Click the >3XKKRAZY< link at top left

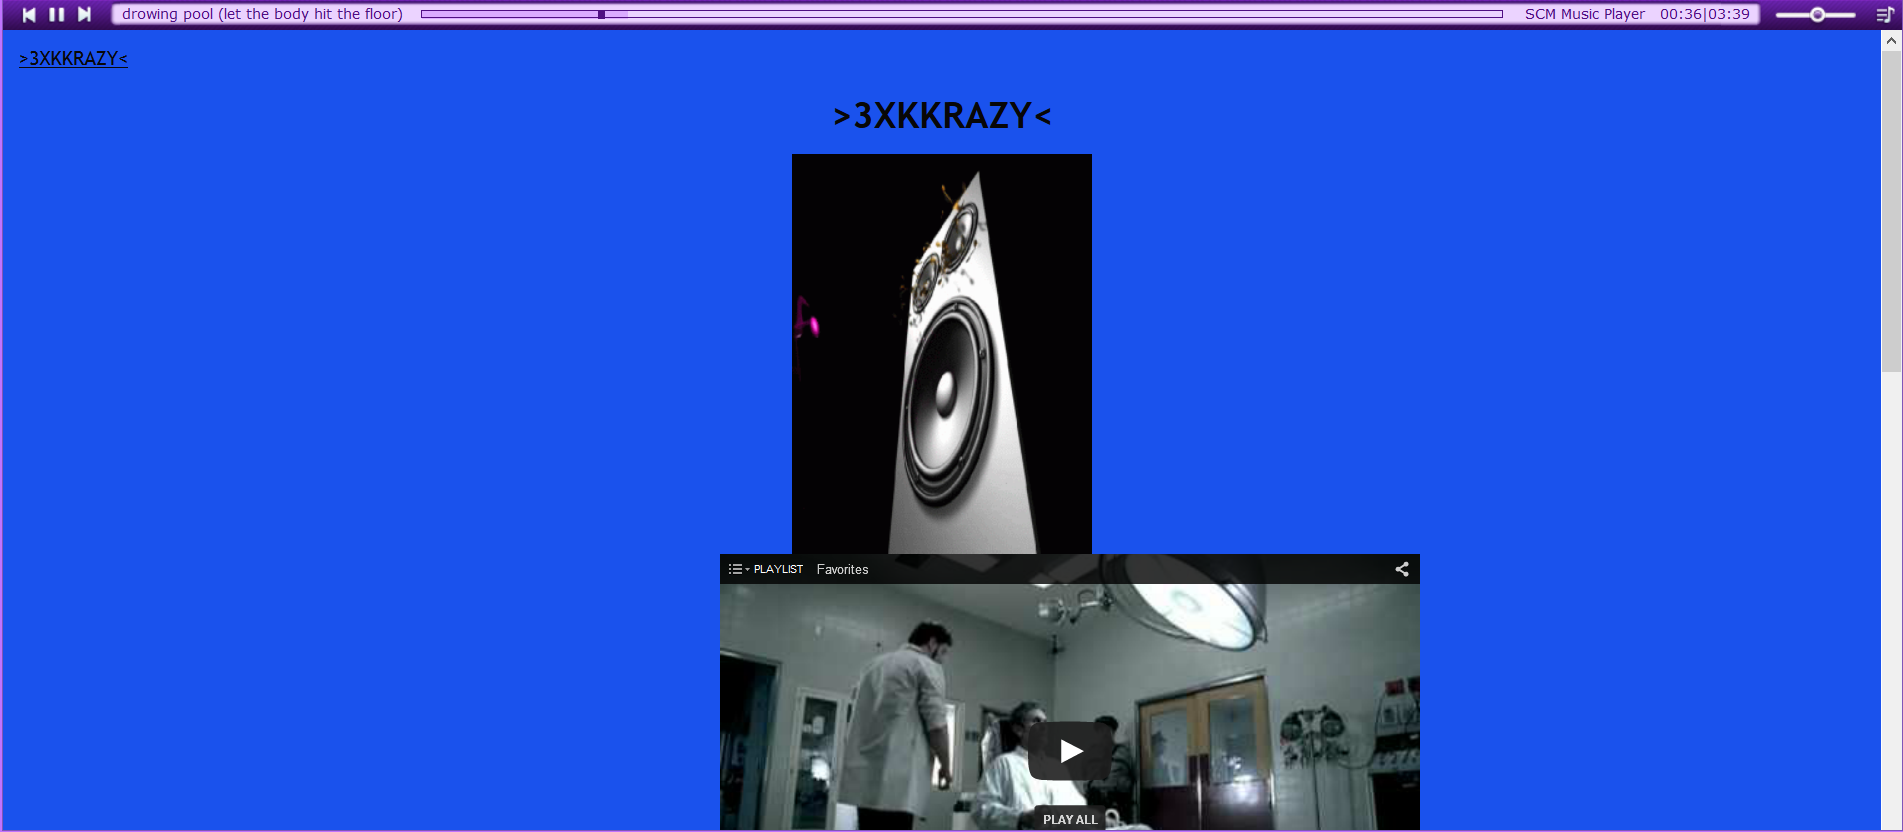73,59
